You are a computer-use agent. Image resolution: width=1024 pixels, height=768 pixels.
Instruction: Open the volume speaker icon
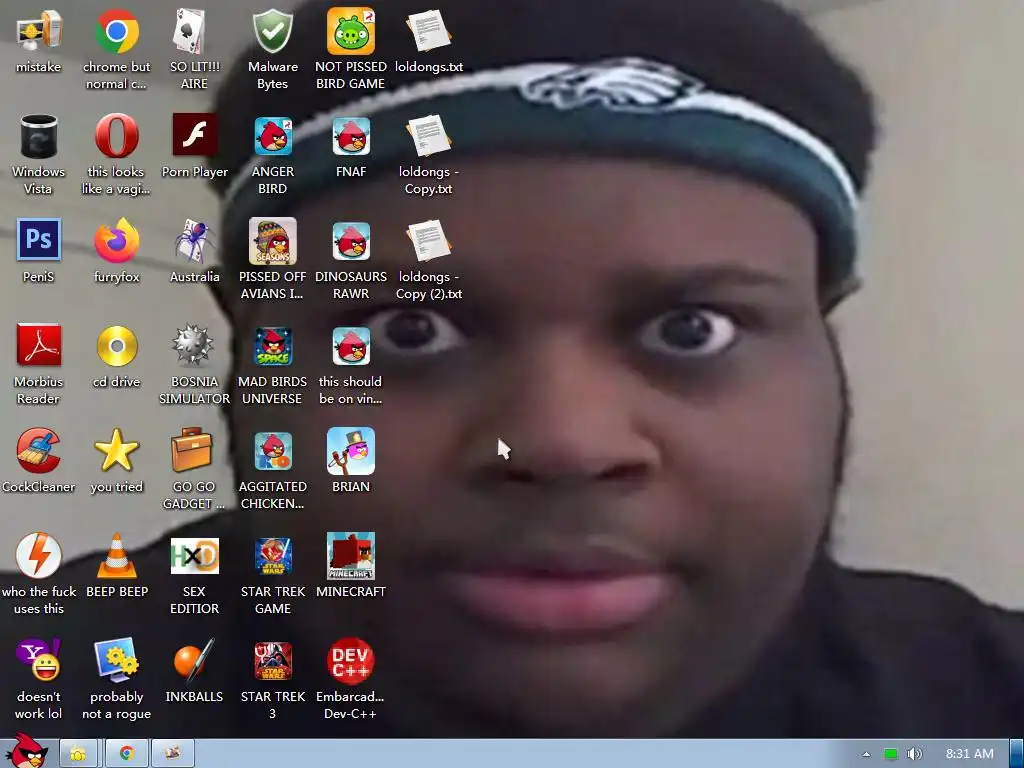point(915,754)
